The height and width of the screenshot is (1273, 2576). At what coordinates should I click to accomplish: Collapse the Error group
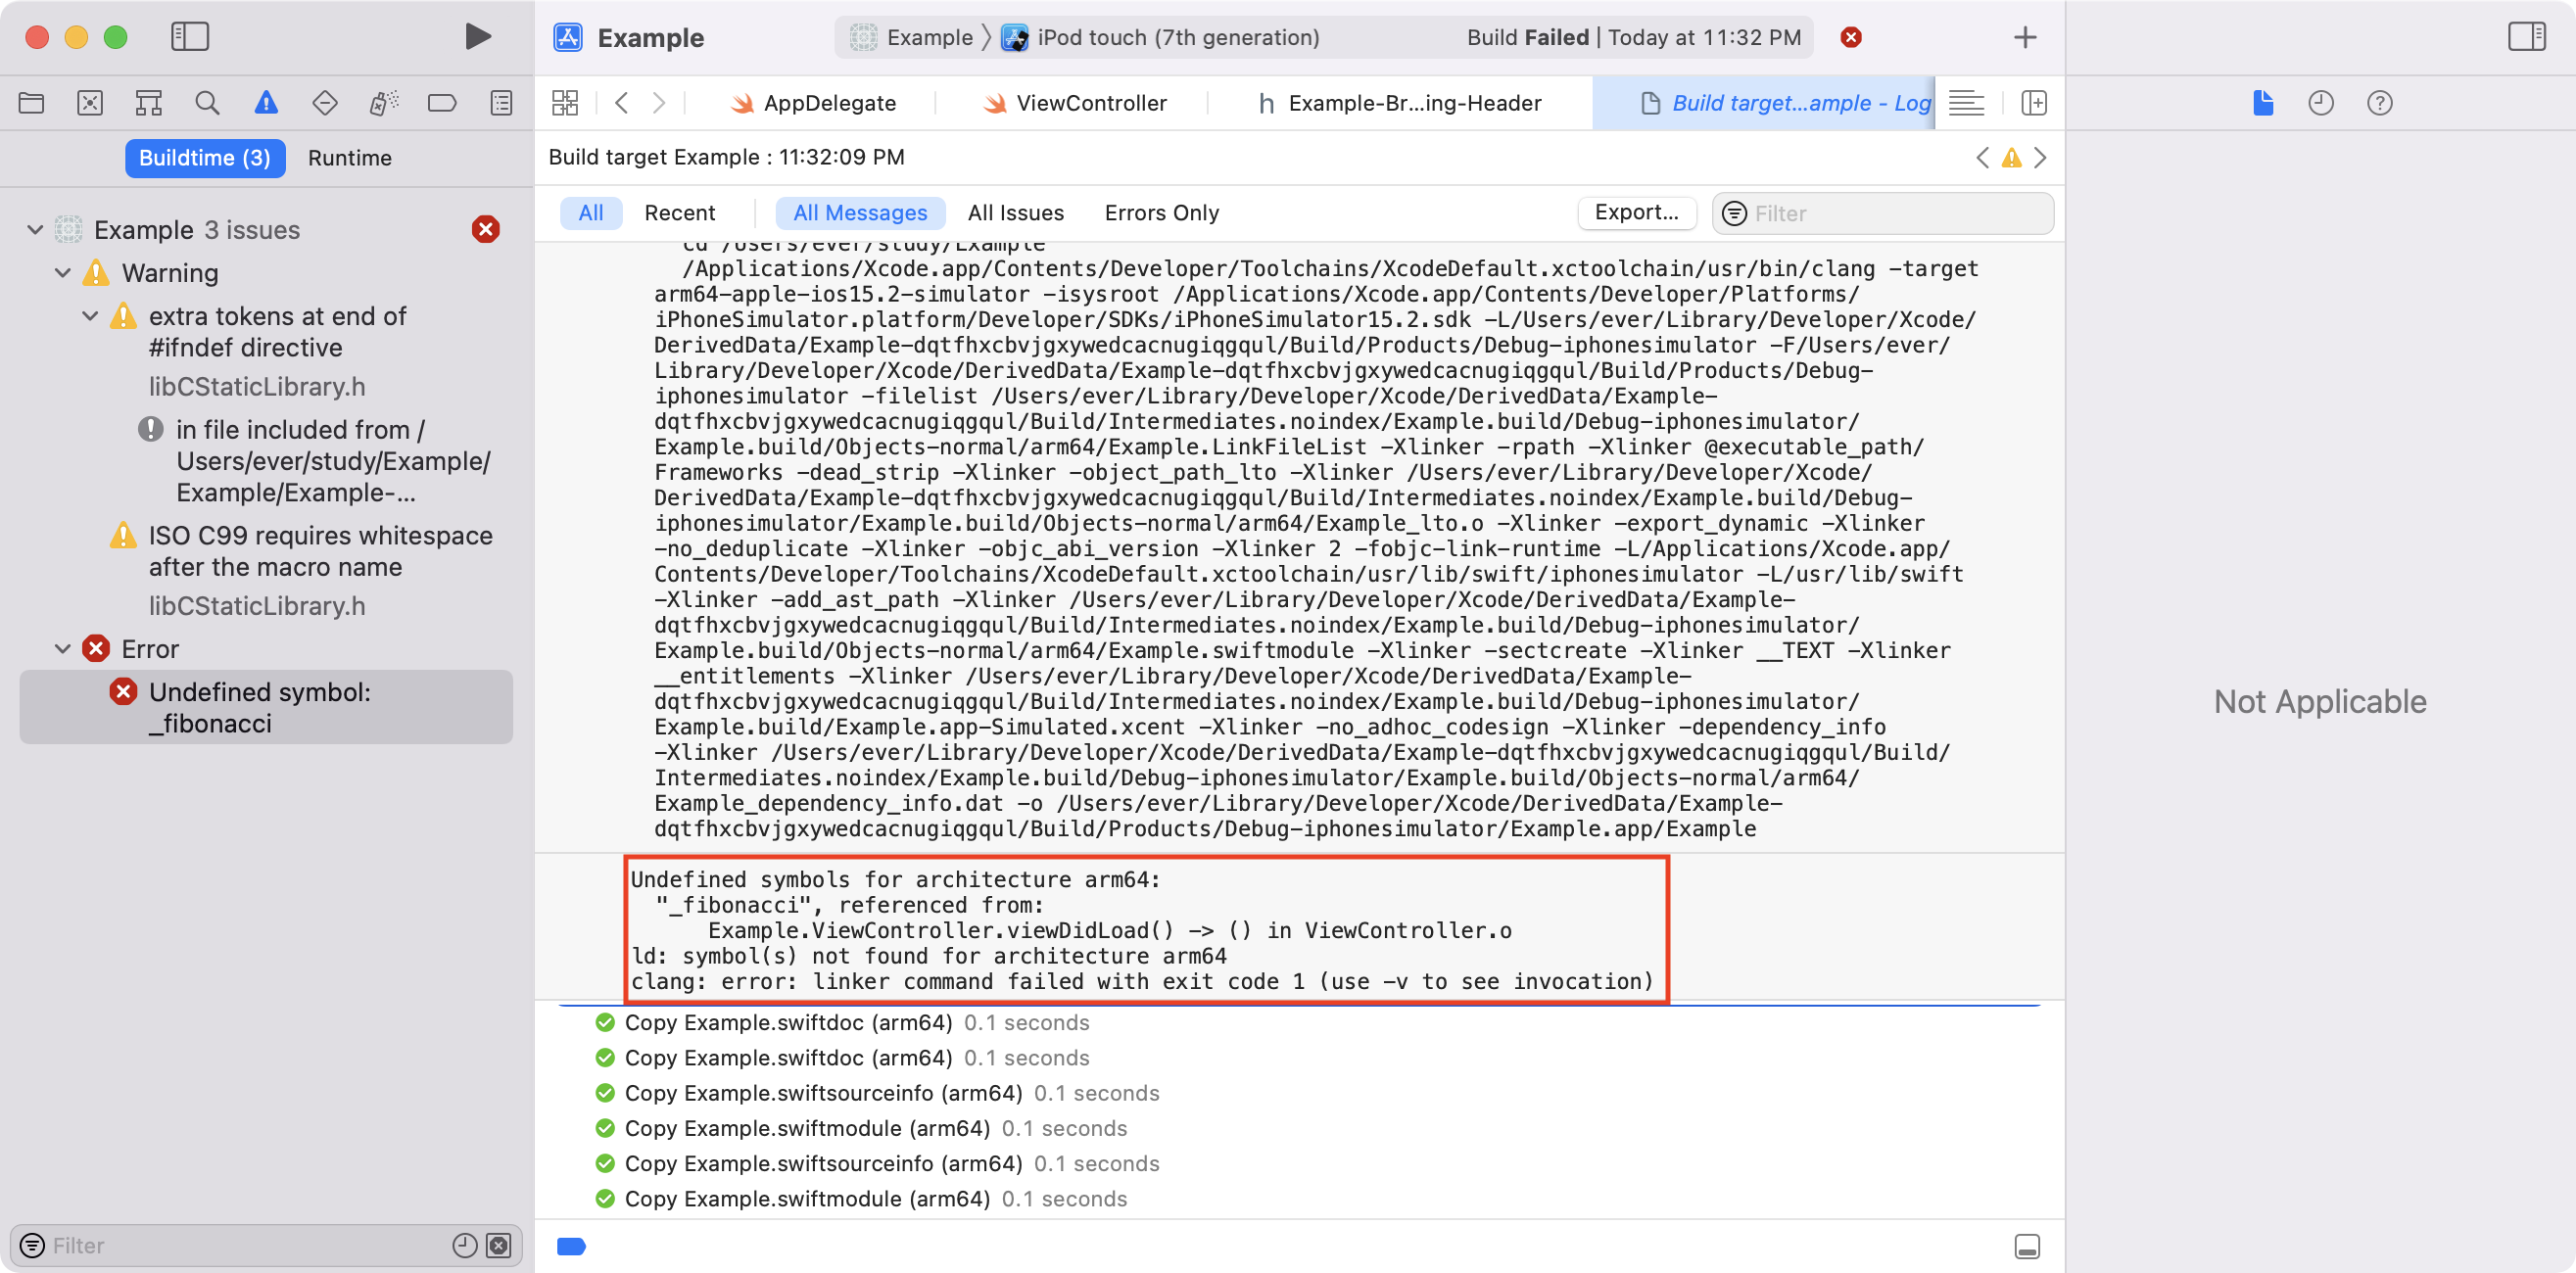click(63, 649)
